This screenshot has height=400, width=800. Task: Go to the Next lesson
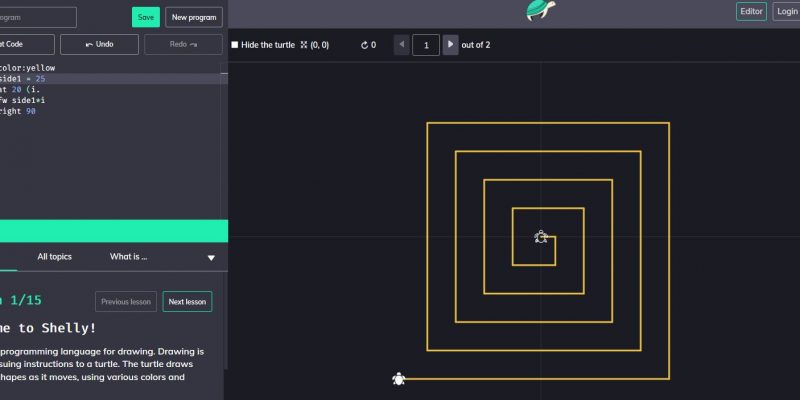187,302
